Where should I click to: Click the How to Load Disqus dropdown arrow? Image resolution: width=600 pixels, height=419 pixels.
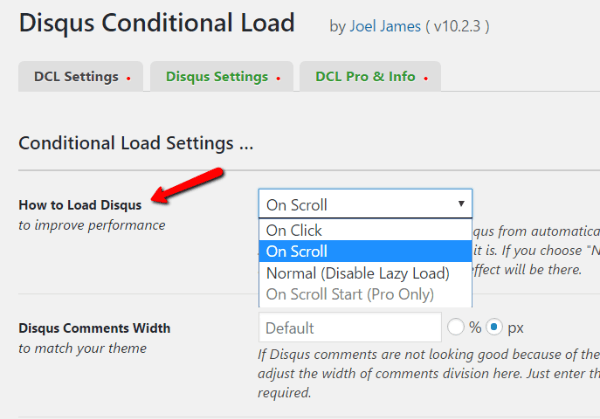pos(461,204)
